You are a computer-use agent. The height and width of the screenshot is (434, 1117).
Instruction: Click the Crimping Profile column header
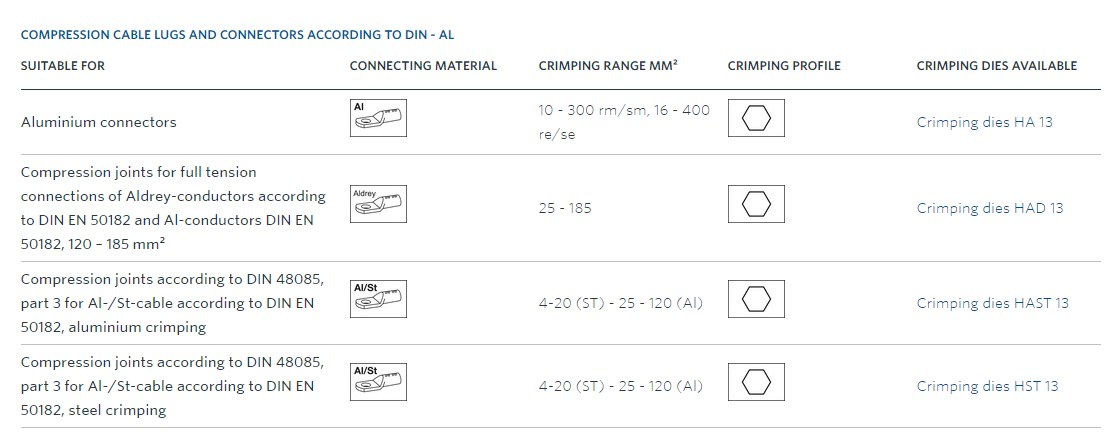click(784, 66)
